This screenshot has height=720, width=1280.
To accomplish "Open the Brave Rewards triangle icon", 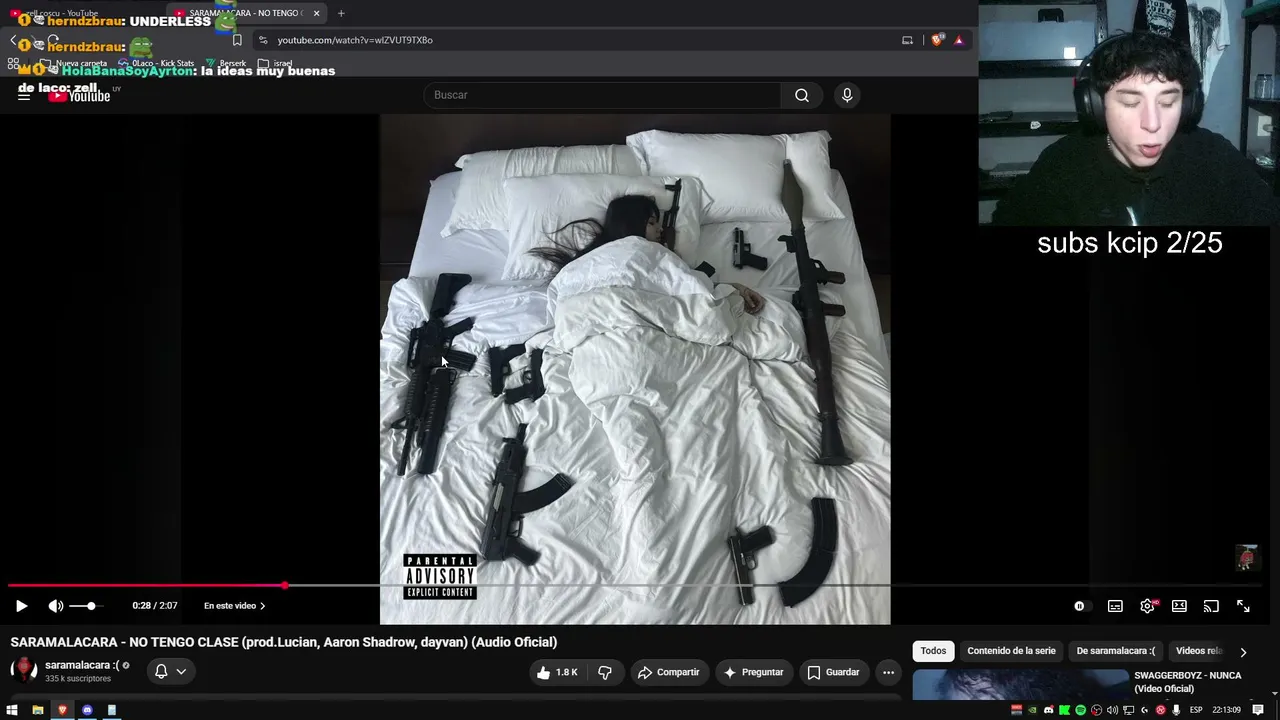I will coord(959,40).
